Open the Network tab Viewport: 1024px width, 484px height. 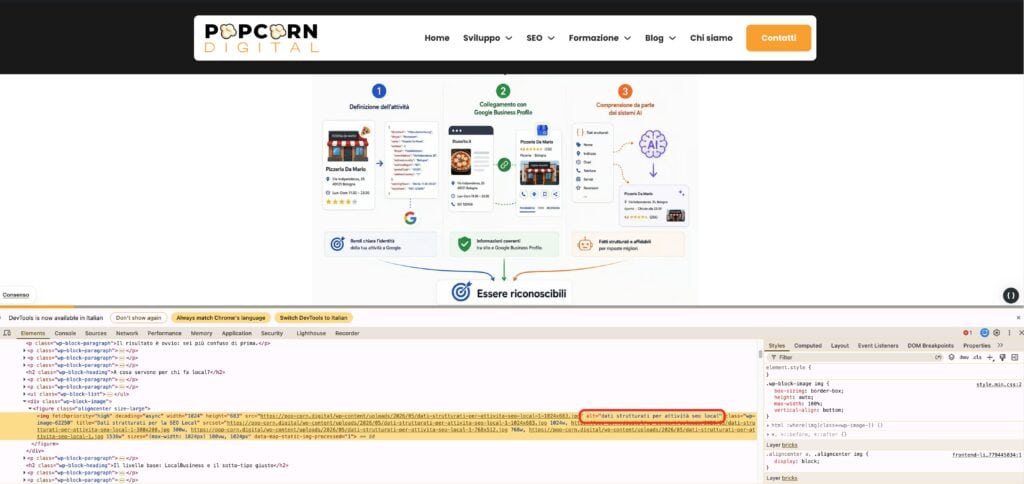(127, 333)
